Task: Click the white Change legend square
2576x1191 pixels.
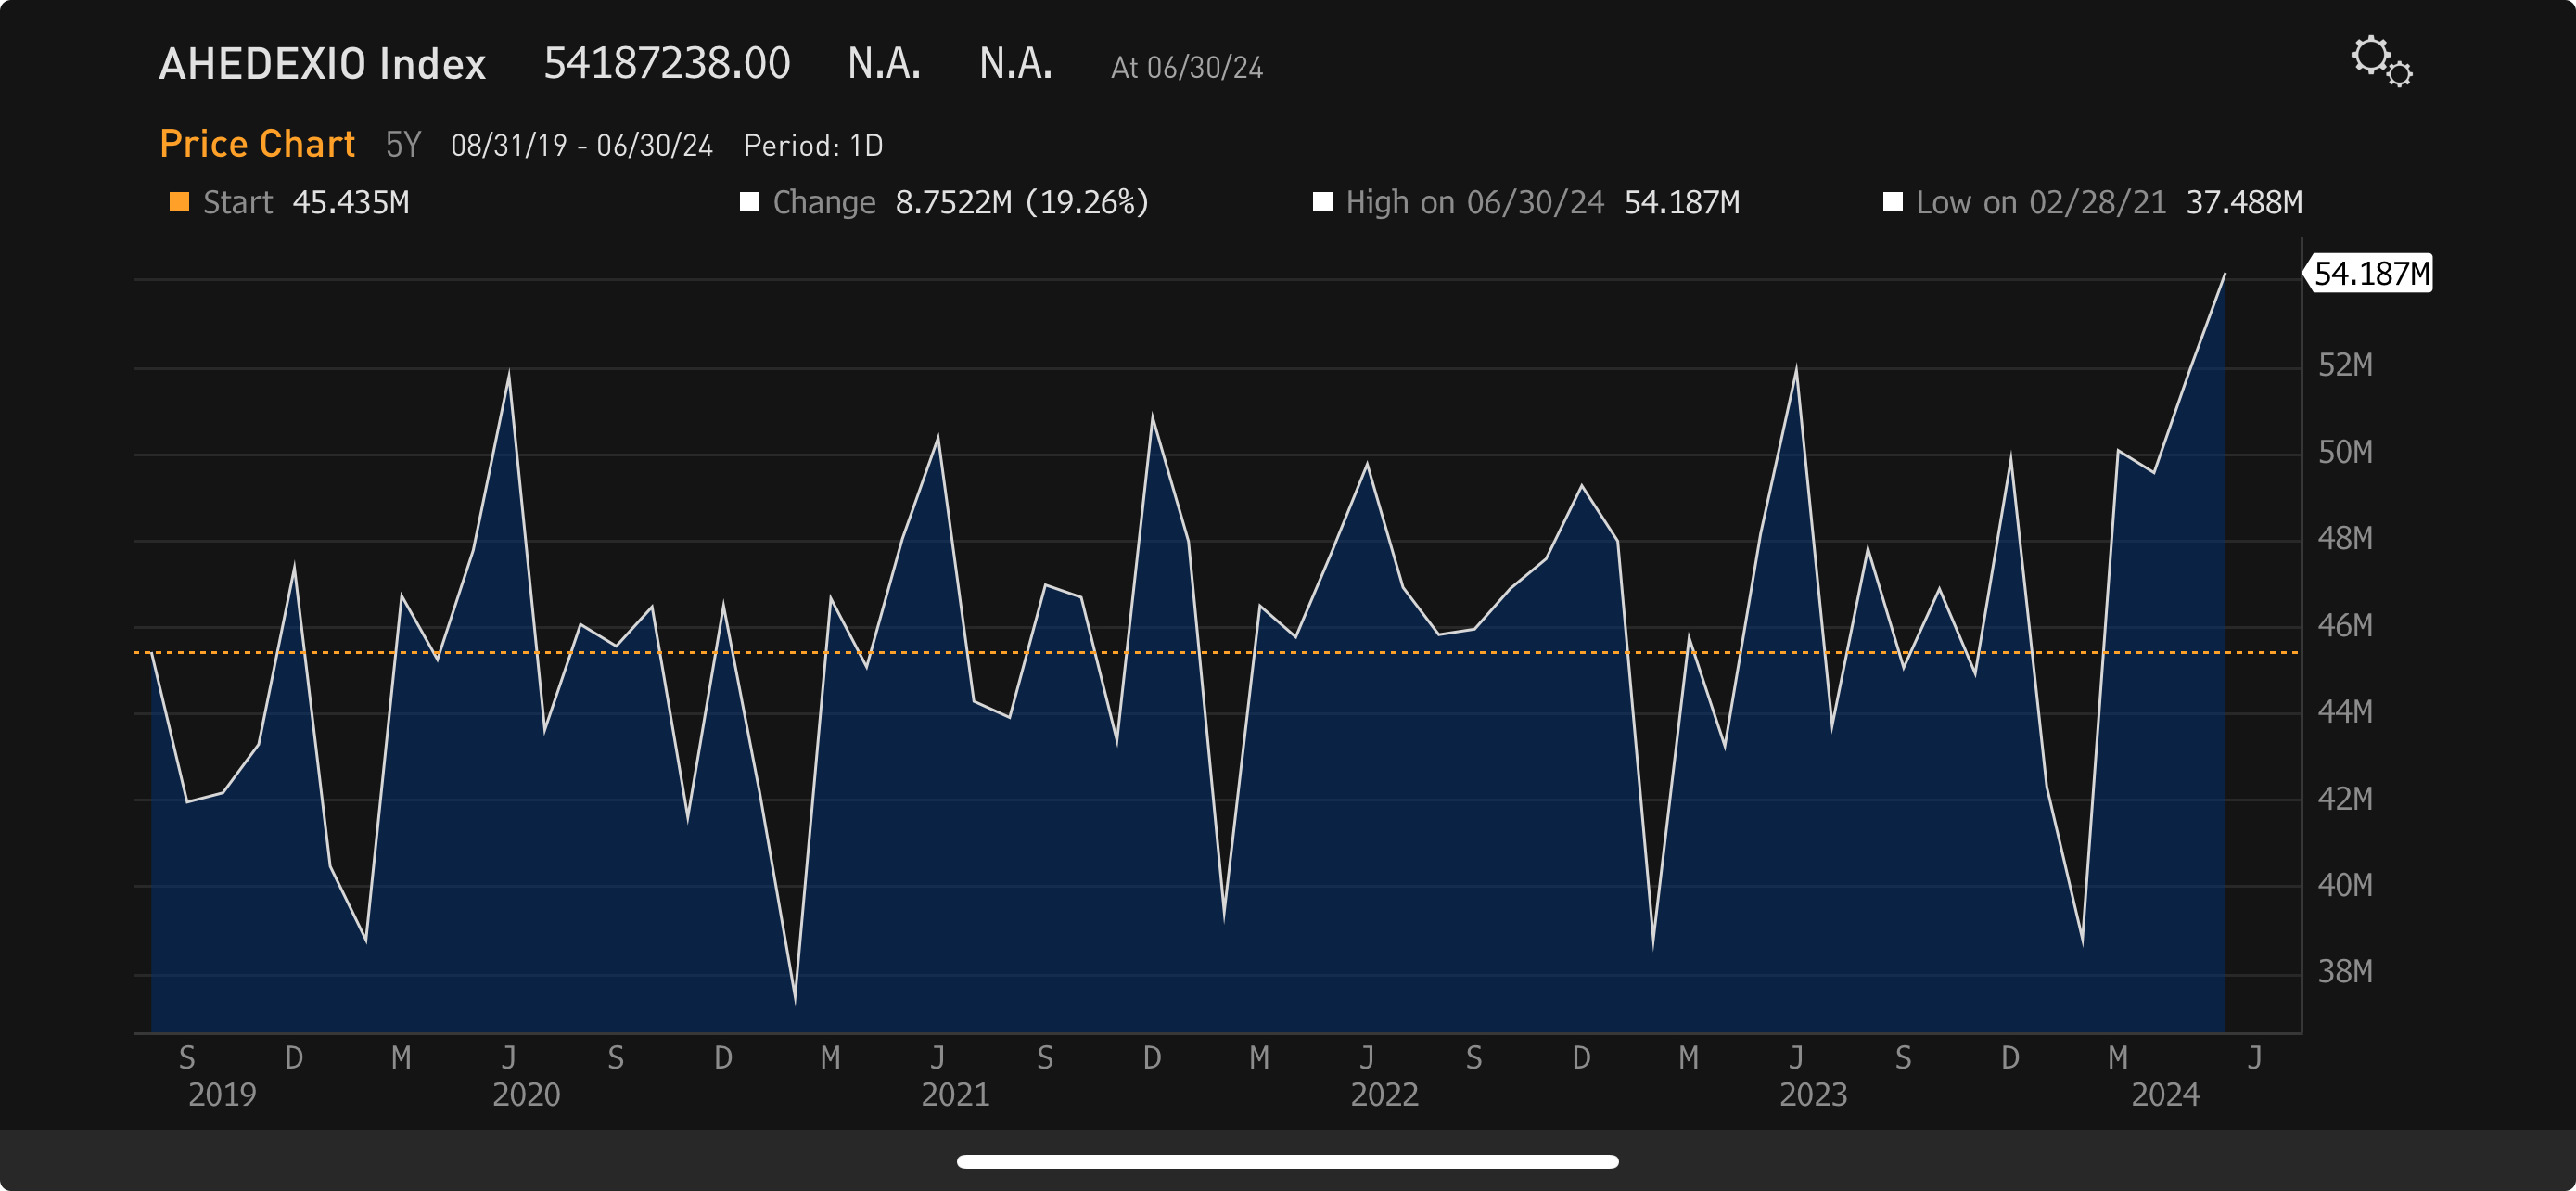Action: (x=749, y=202)
